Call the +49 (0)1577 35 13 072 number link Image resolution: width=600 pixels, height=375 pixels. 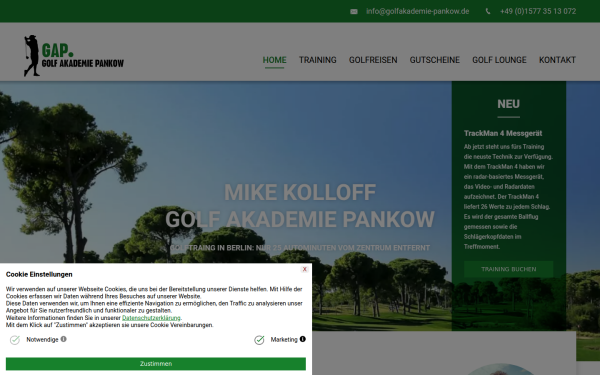tap(538, 11)
